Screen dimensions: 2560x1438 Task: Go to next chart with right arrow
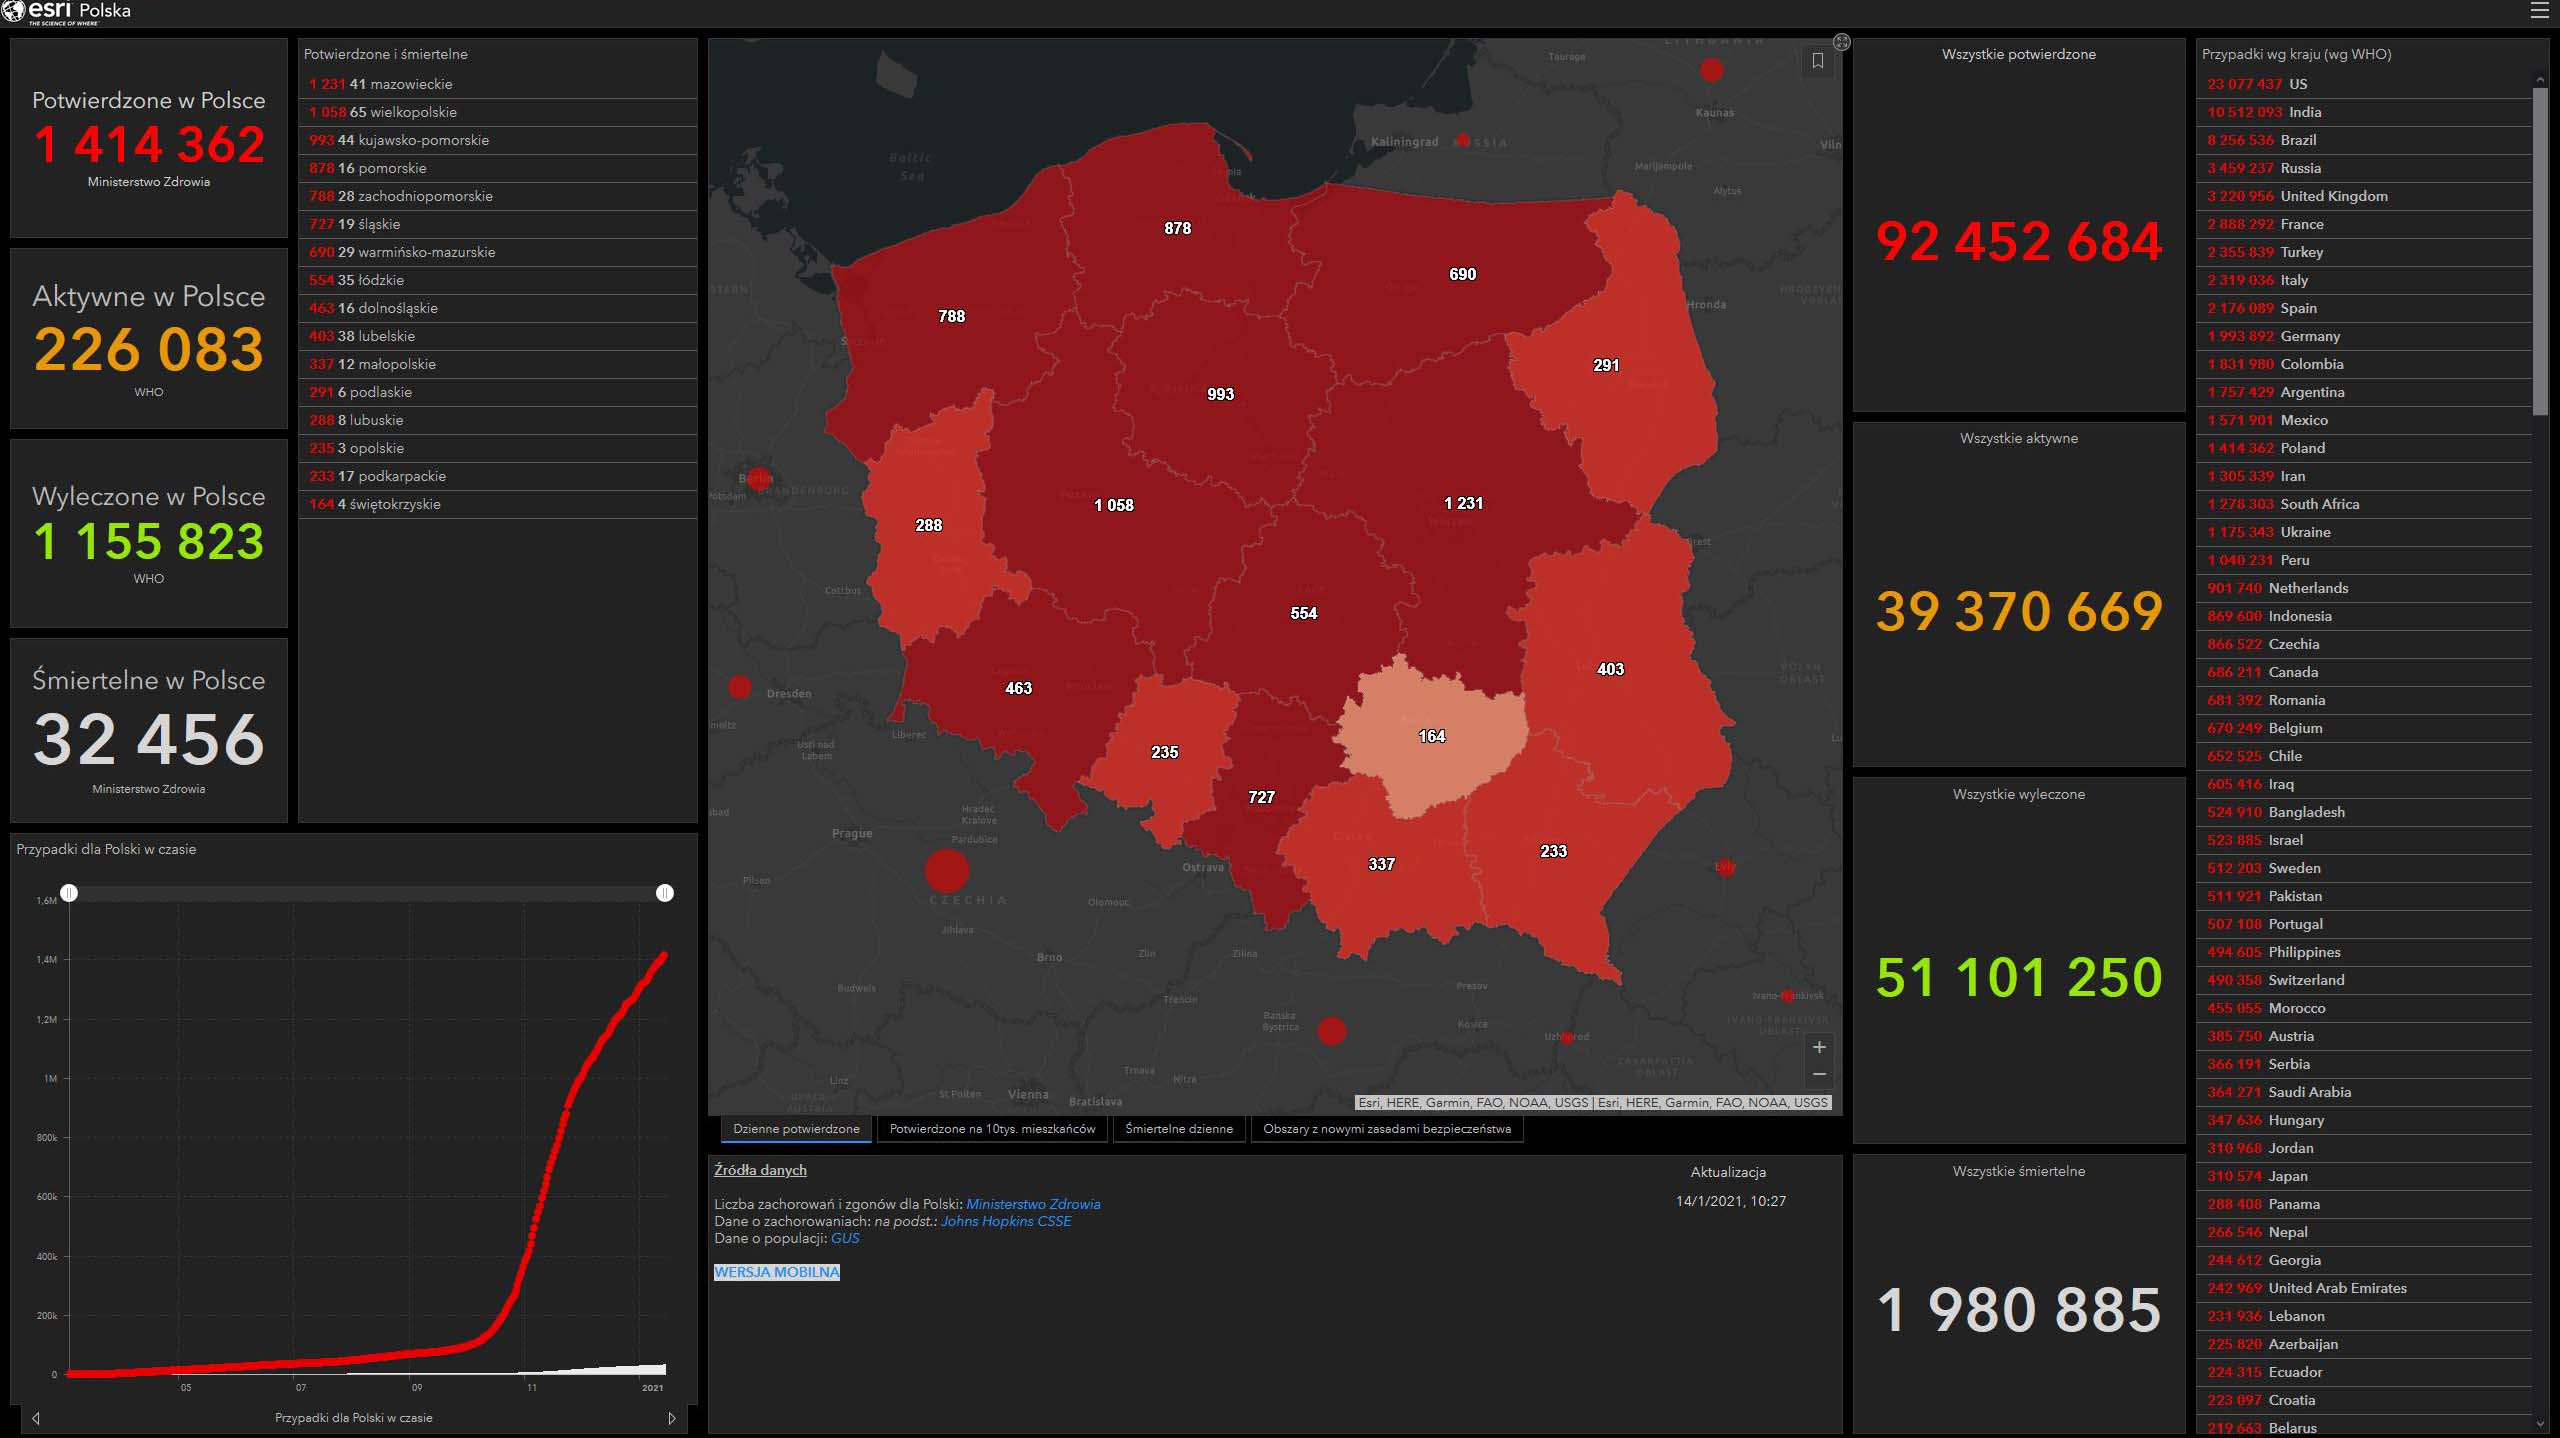(671, 1418)
